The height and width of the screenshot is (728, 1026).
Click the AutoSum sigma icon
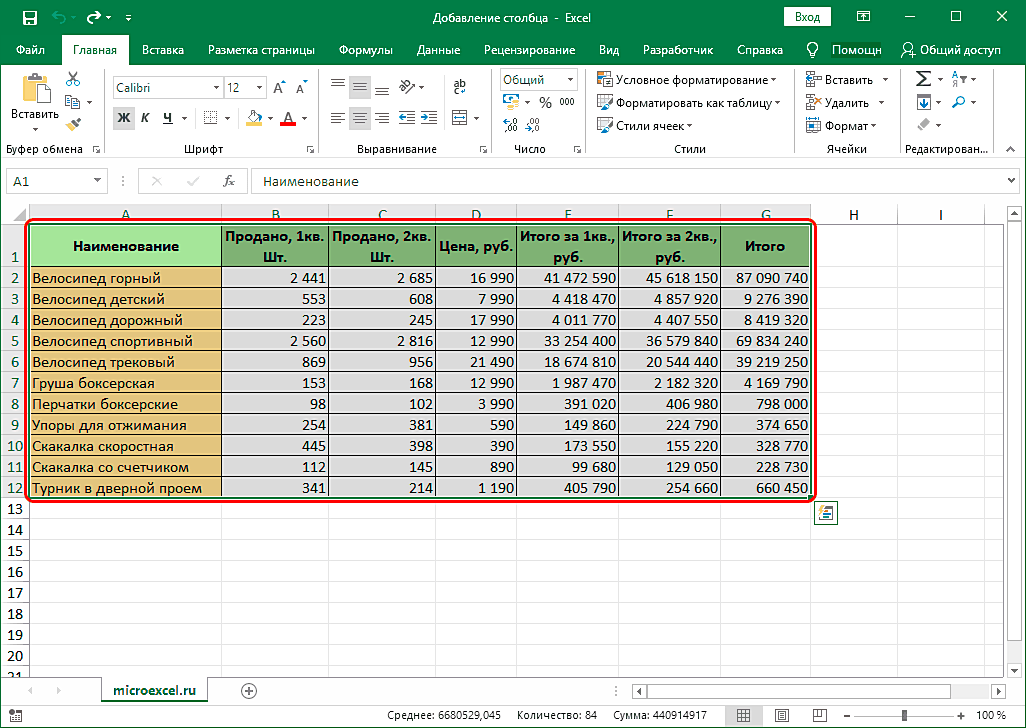(x=923, y=79)
